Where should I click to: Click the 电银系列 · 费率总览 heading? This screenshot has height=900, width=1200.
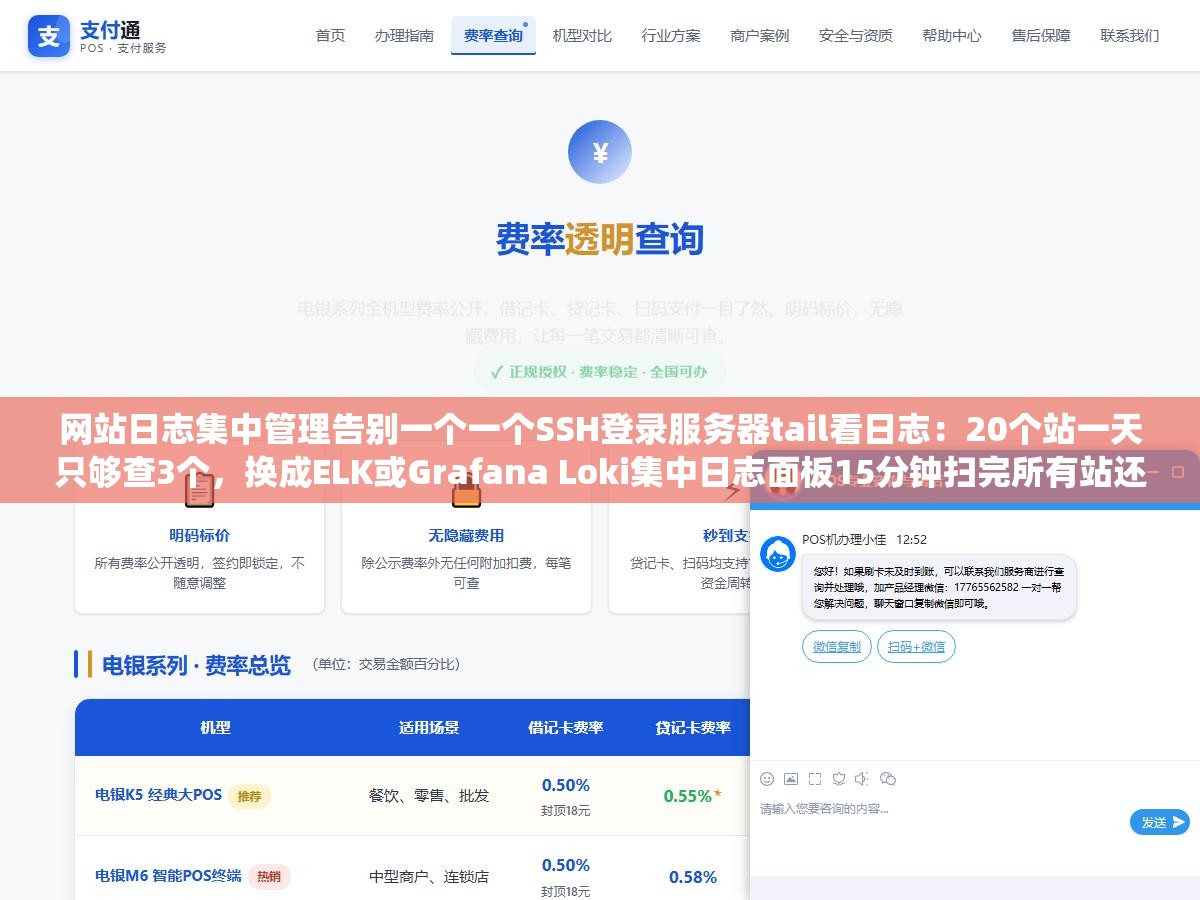[x=196, y=665]
